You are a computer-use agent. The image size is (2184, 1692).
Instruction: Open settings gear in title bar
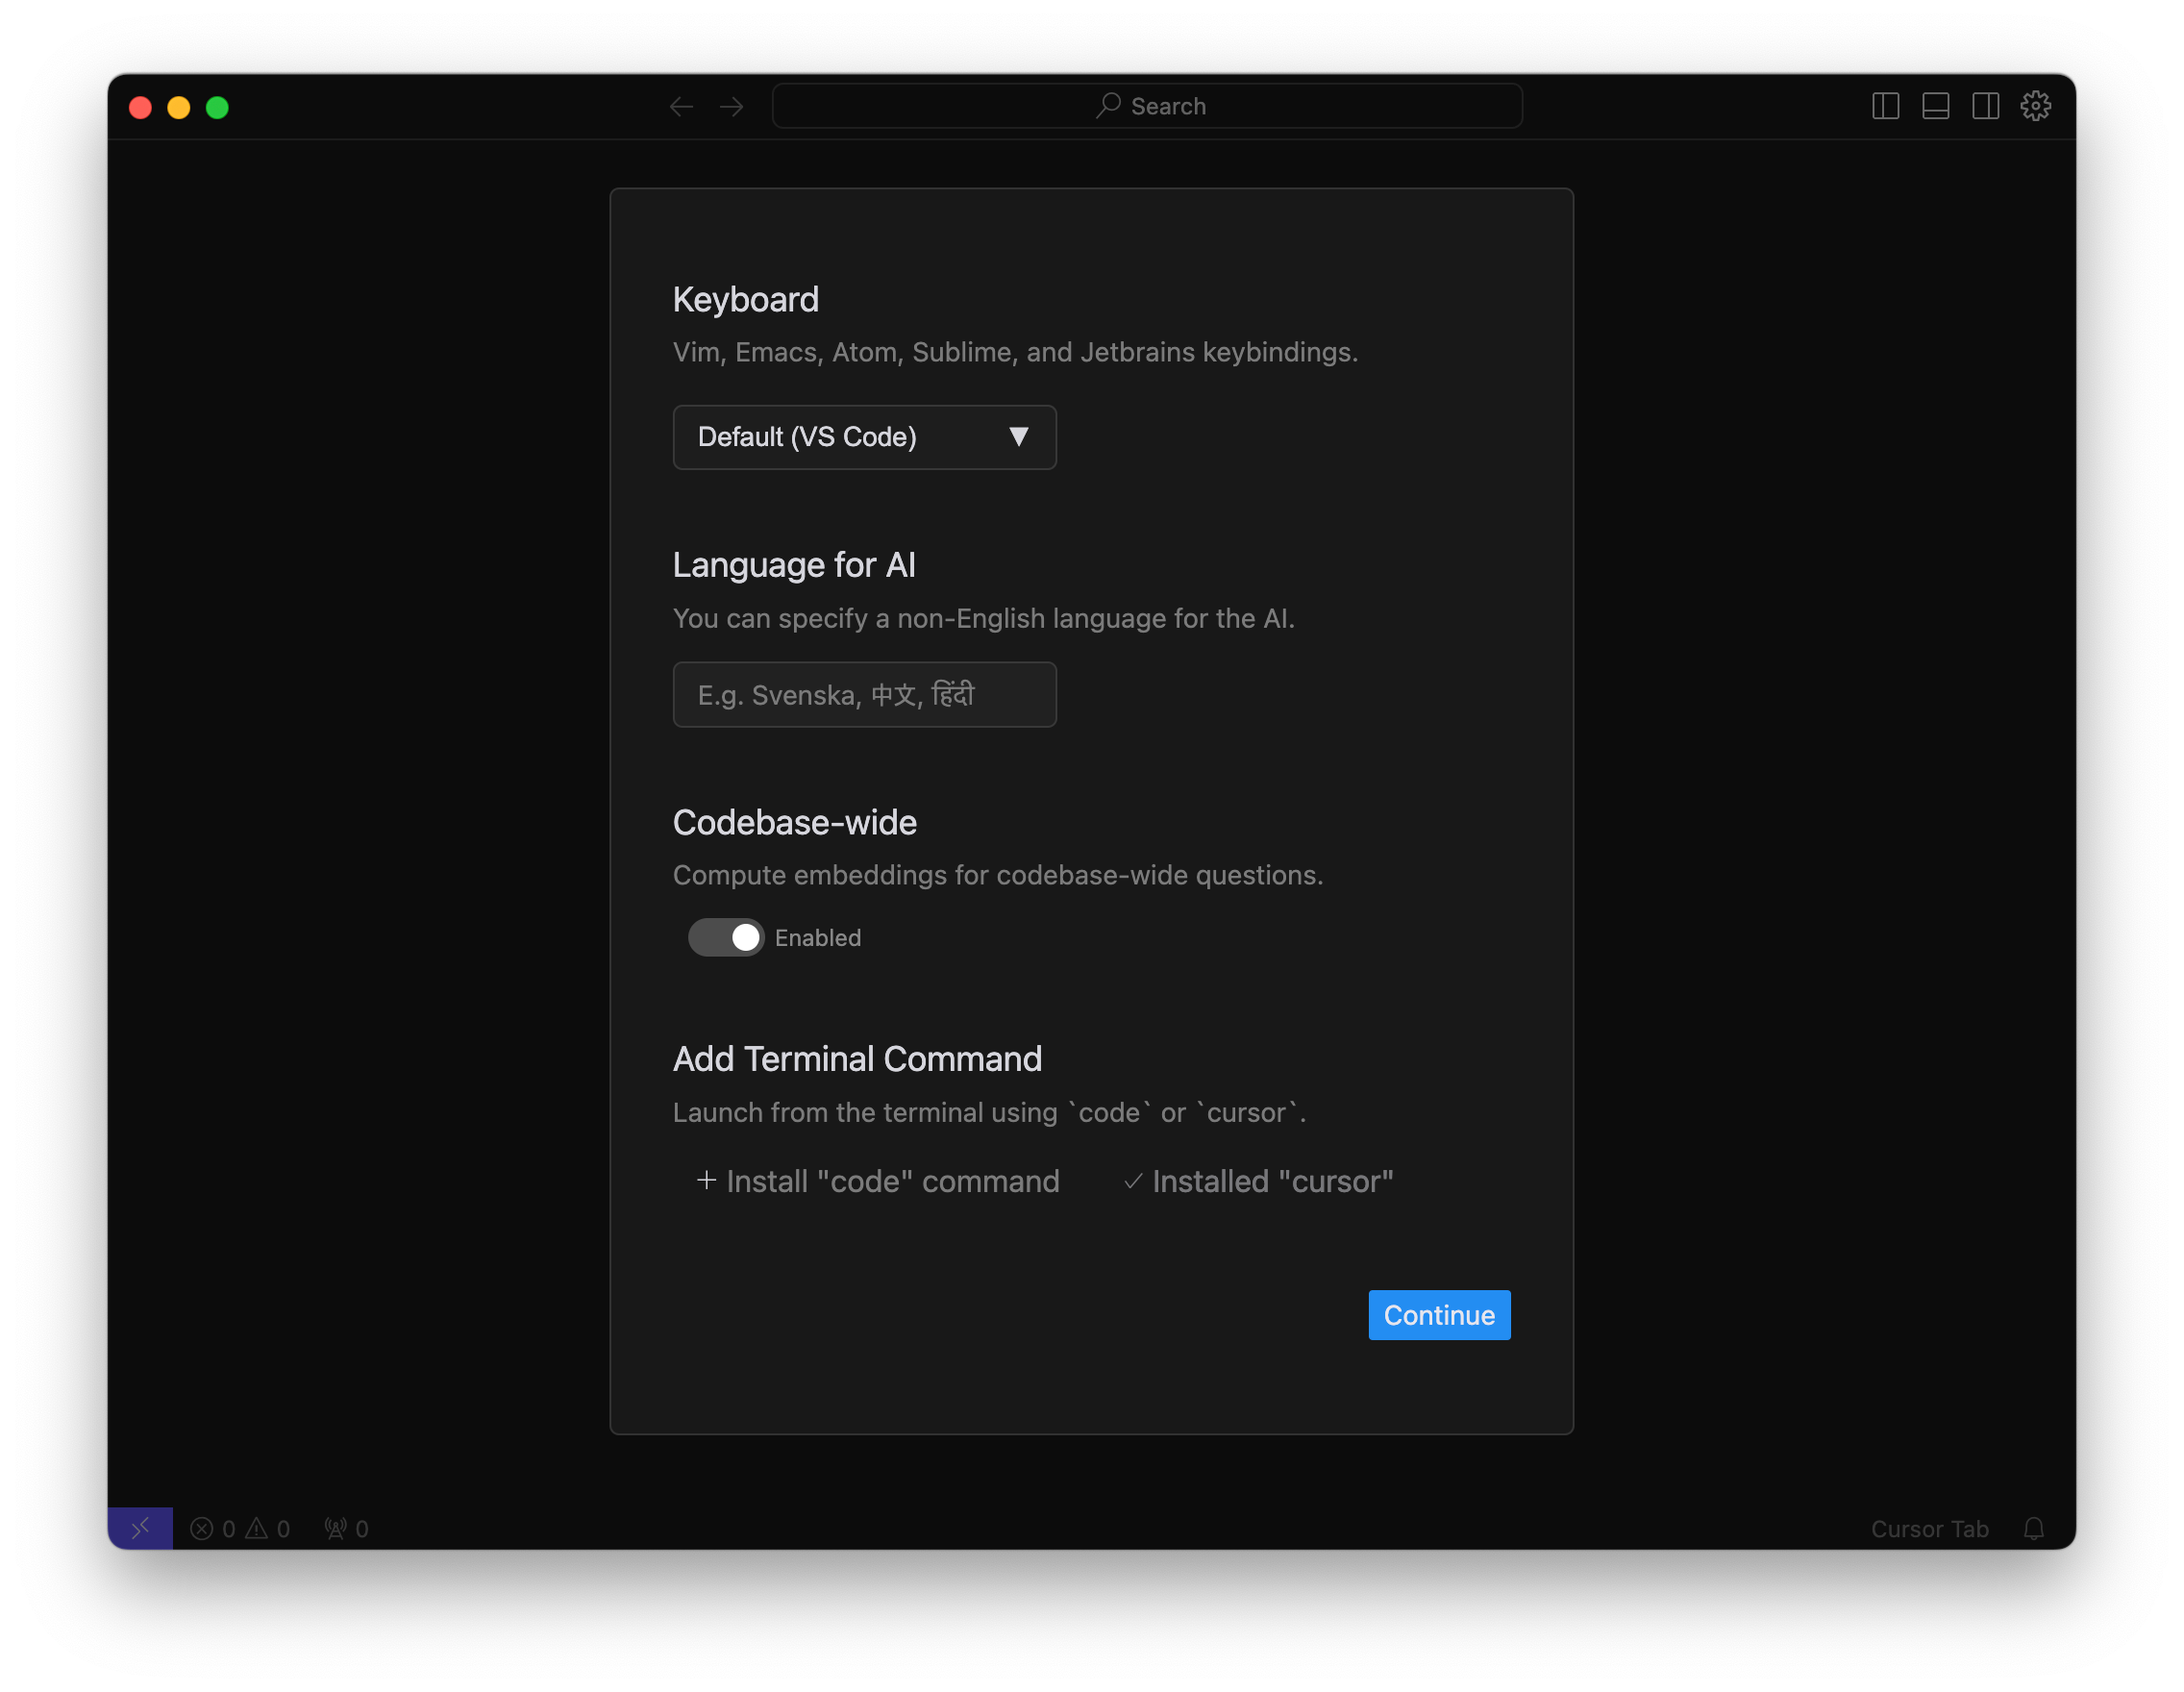pos(2035,106)
